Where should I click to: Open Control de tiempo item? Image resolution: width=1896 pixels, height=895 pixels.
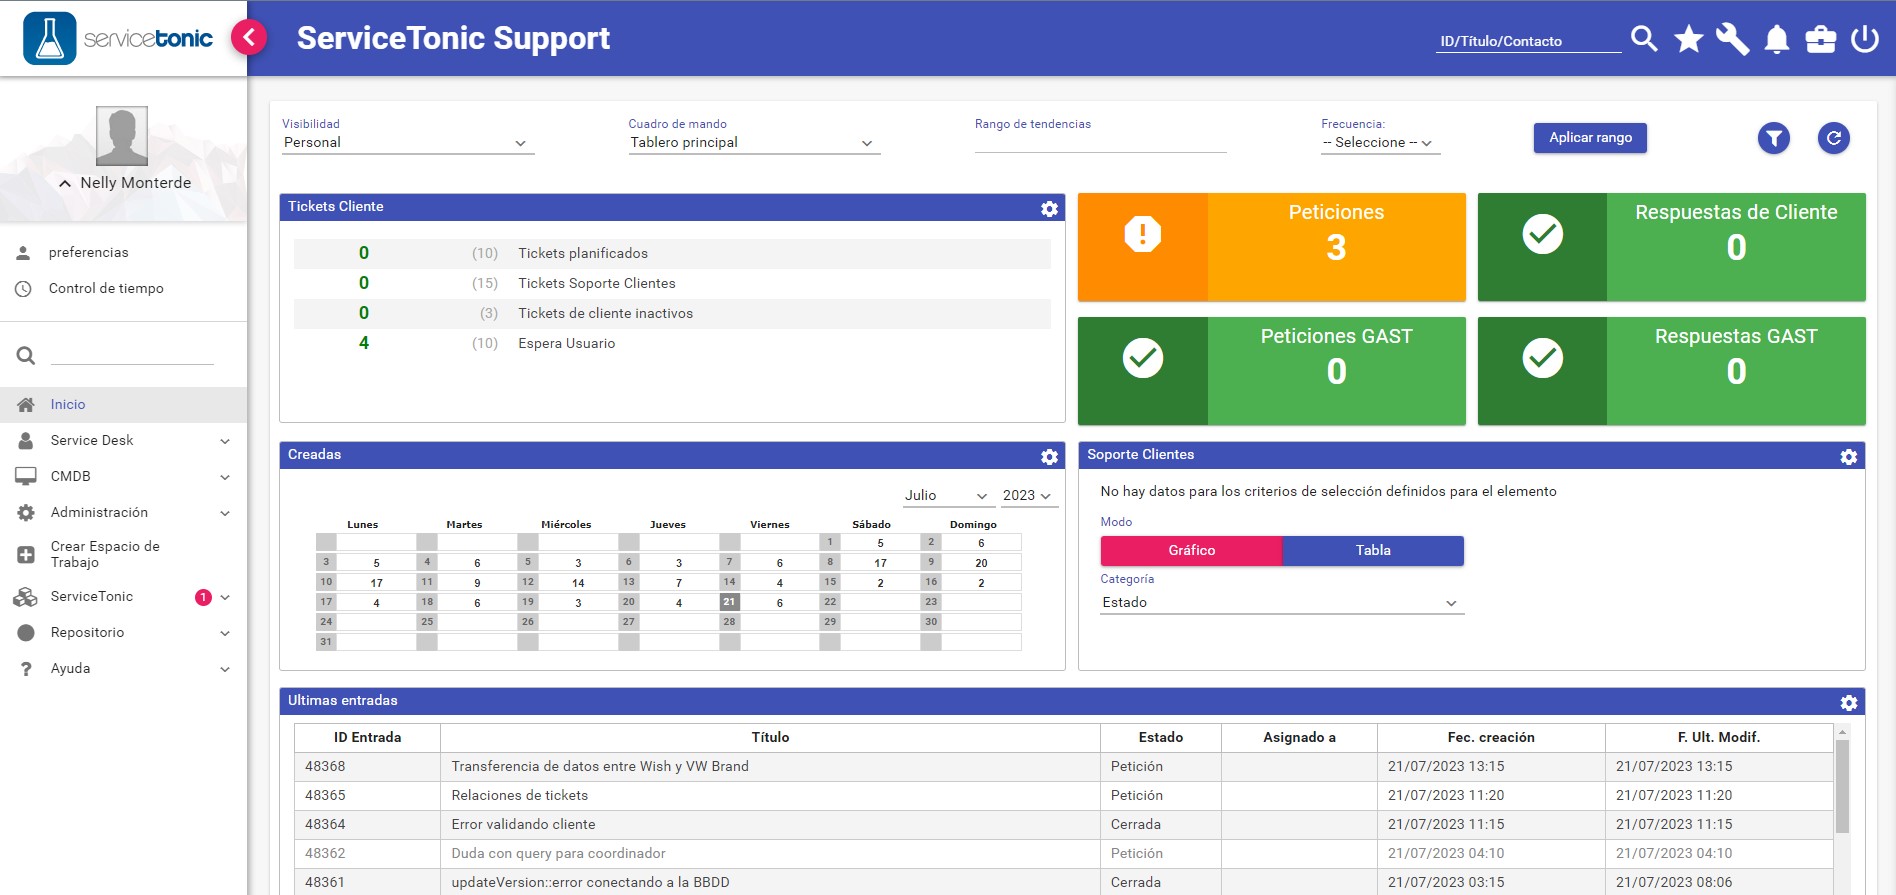point(106,288)
